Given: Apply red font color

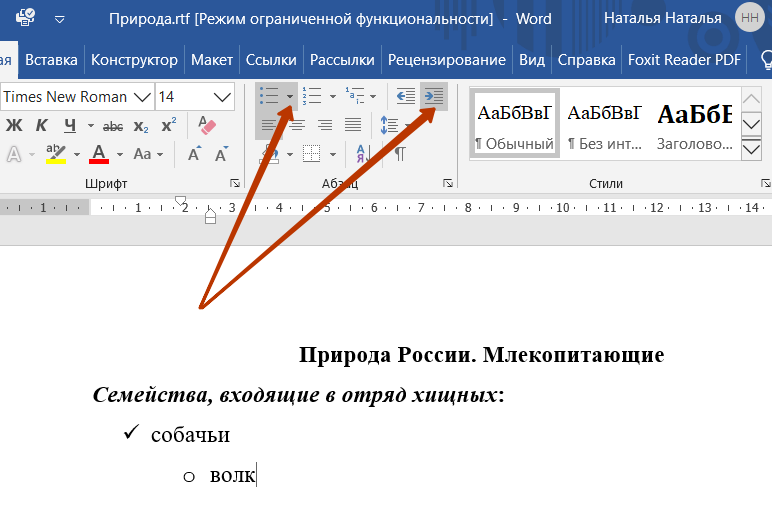Looking at the screenshot, I should pos(99,154).
